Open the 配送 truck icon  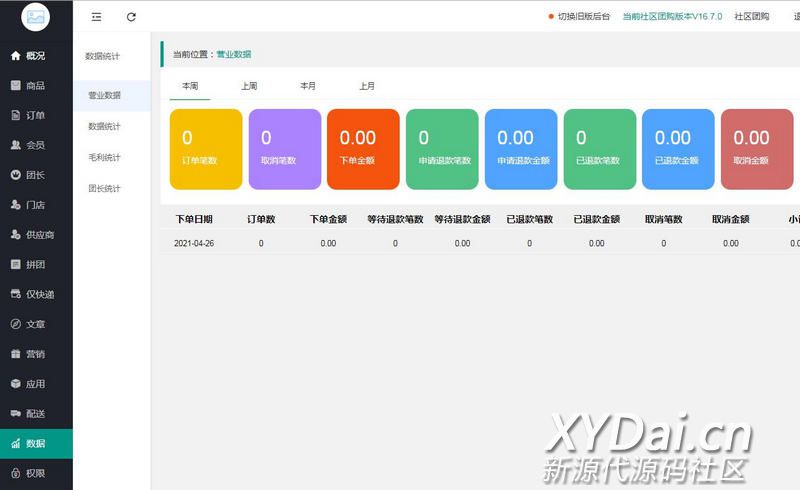click(16, 413)
